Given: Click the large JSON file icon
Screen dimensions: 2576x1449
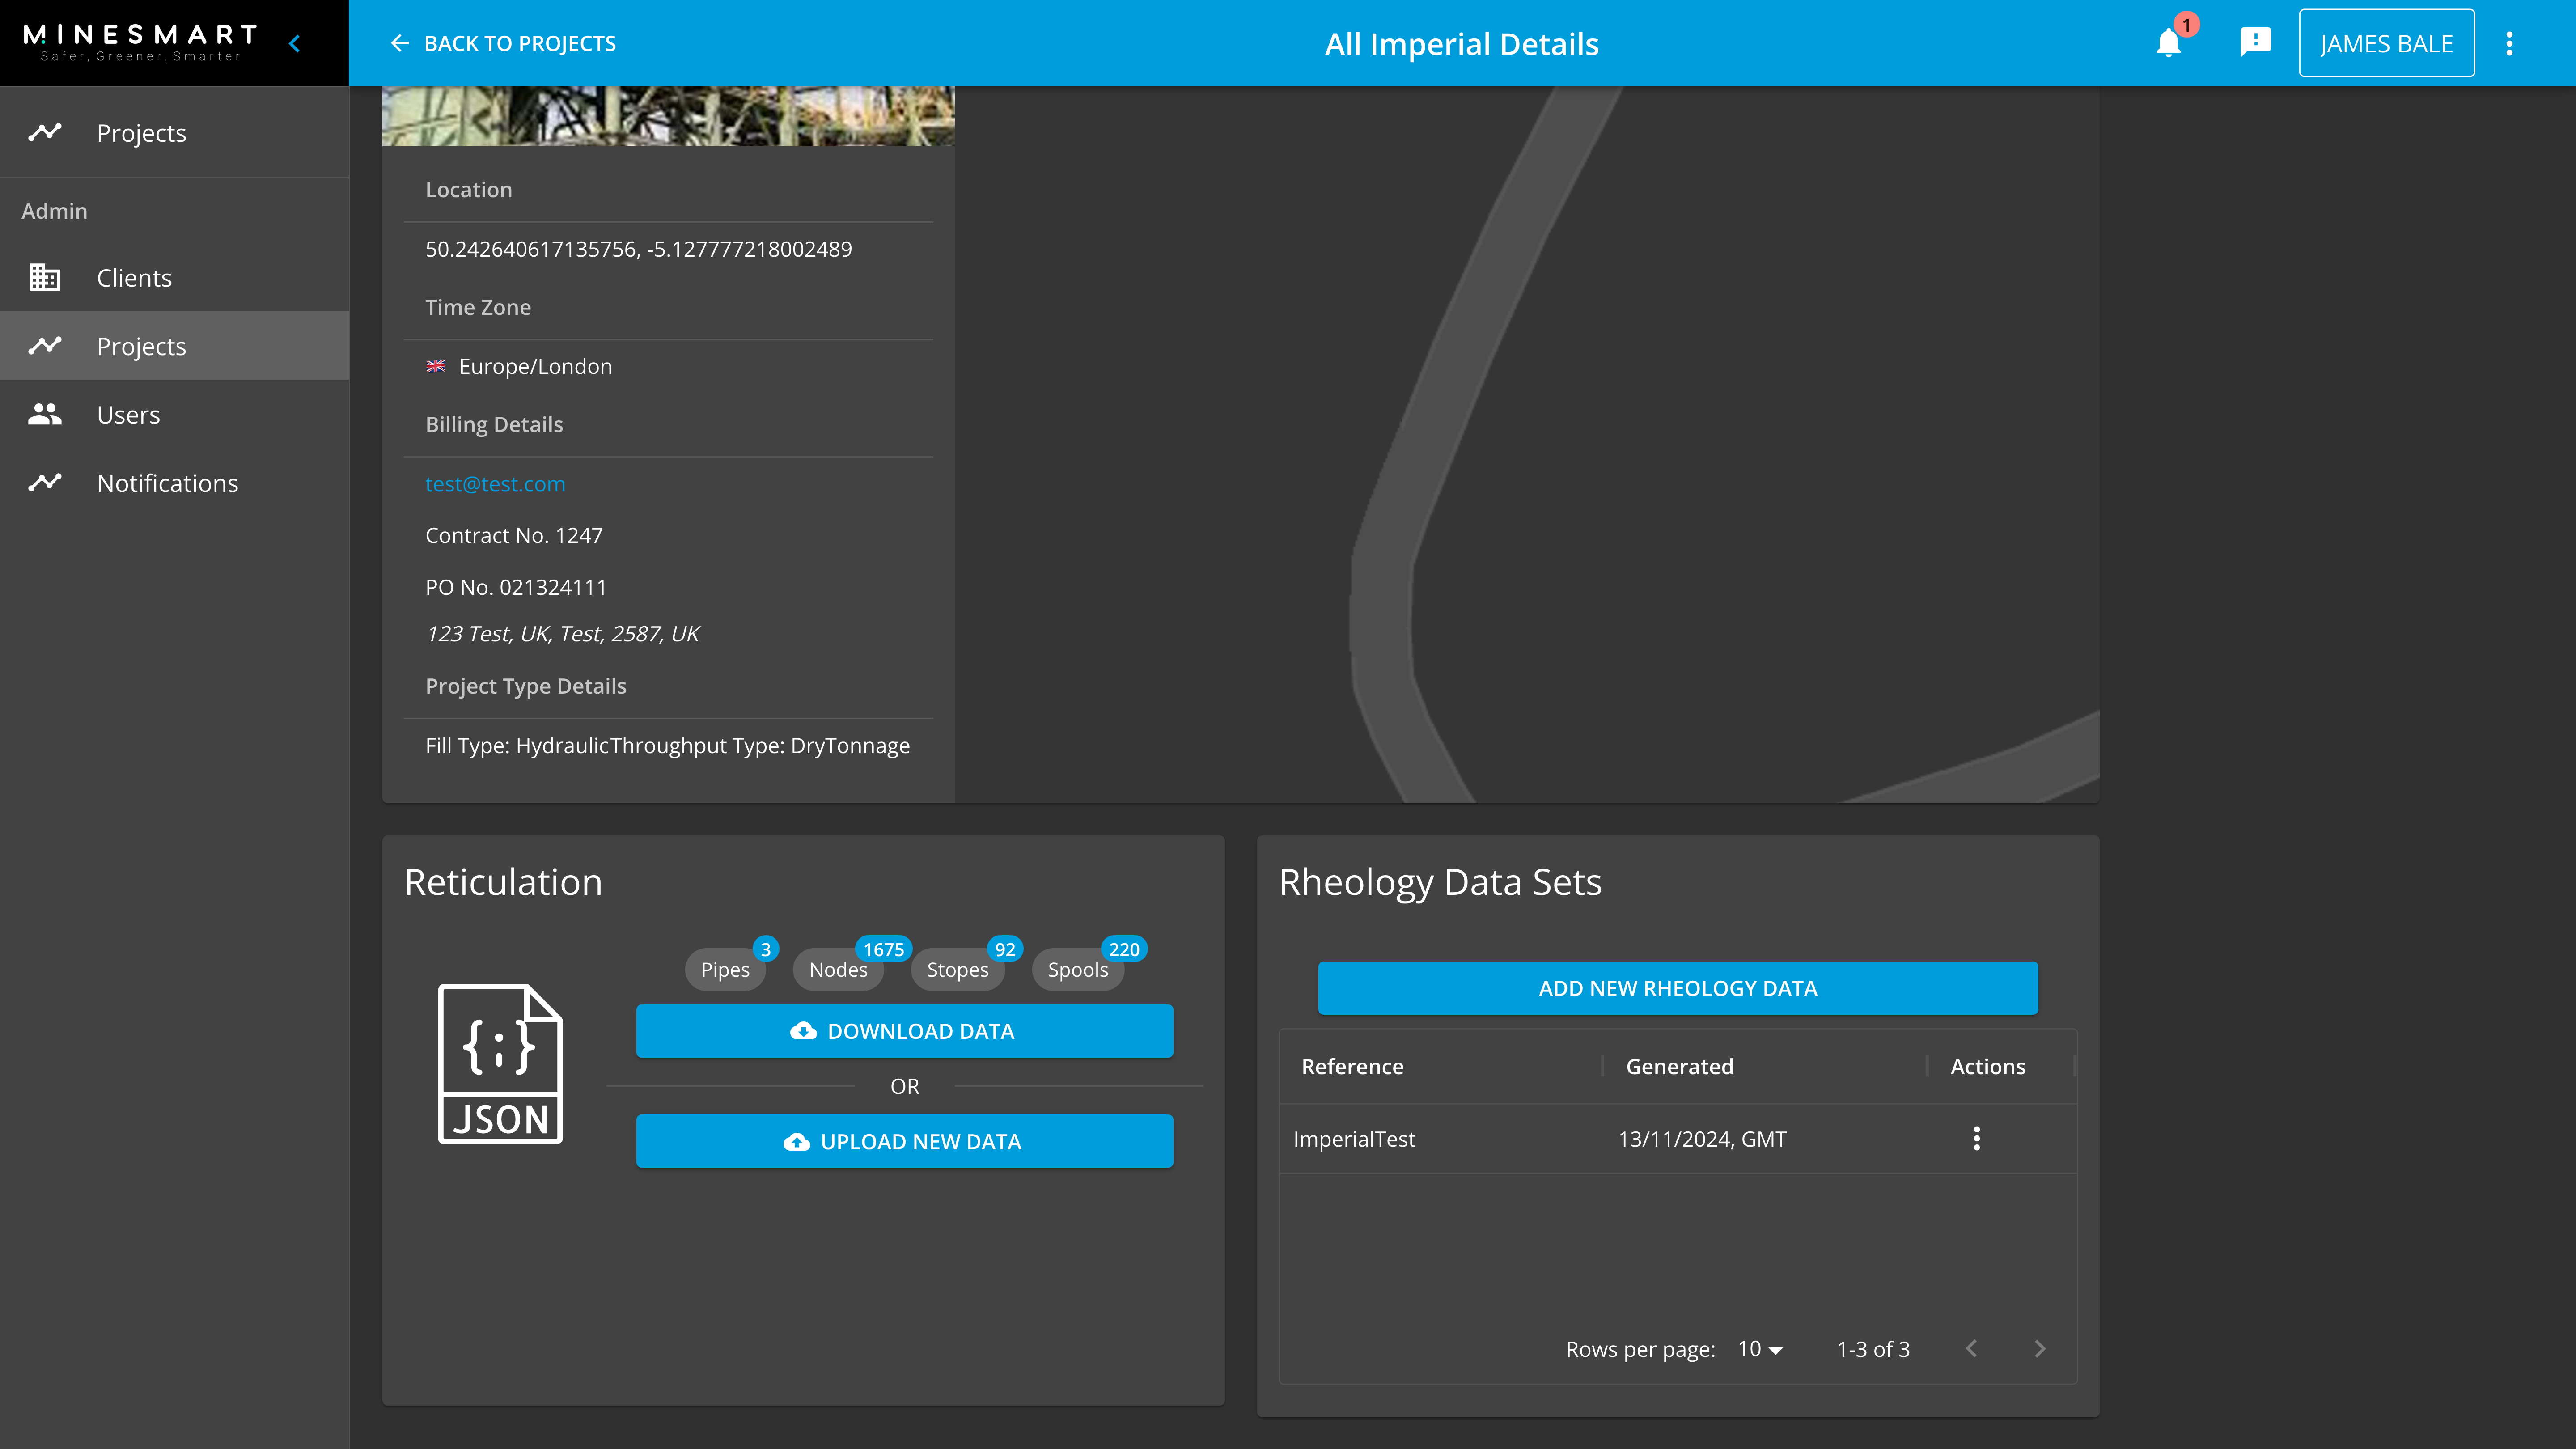Looking at the screenshot, I should pyautogui.click(x=500, y=1063).
